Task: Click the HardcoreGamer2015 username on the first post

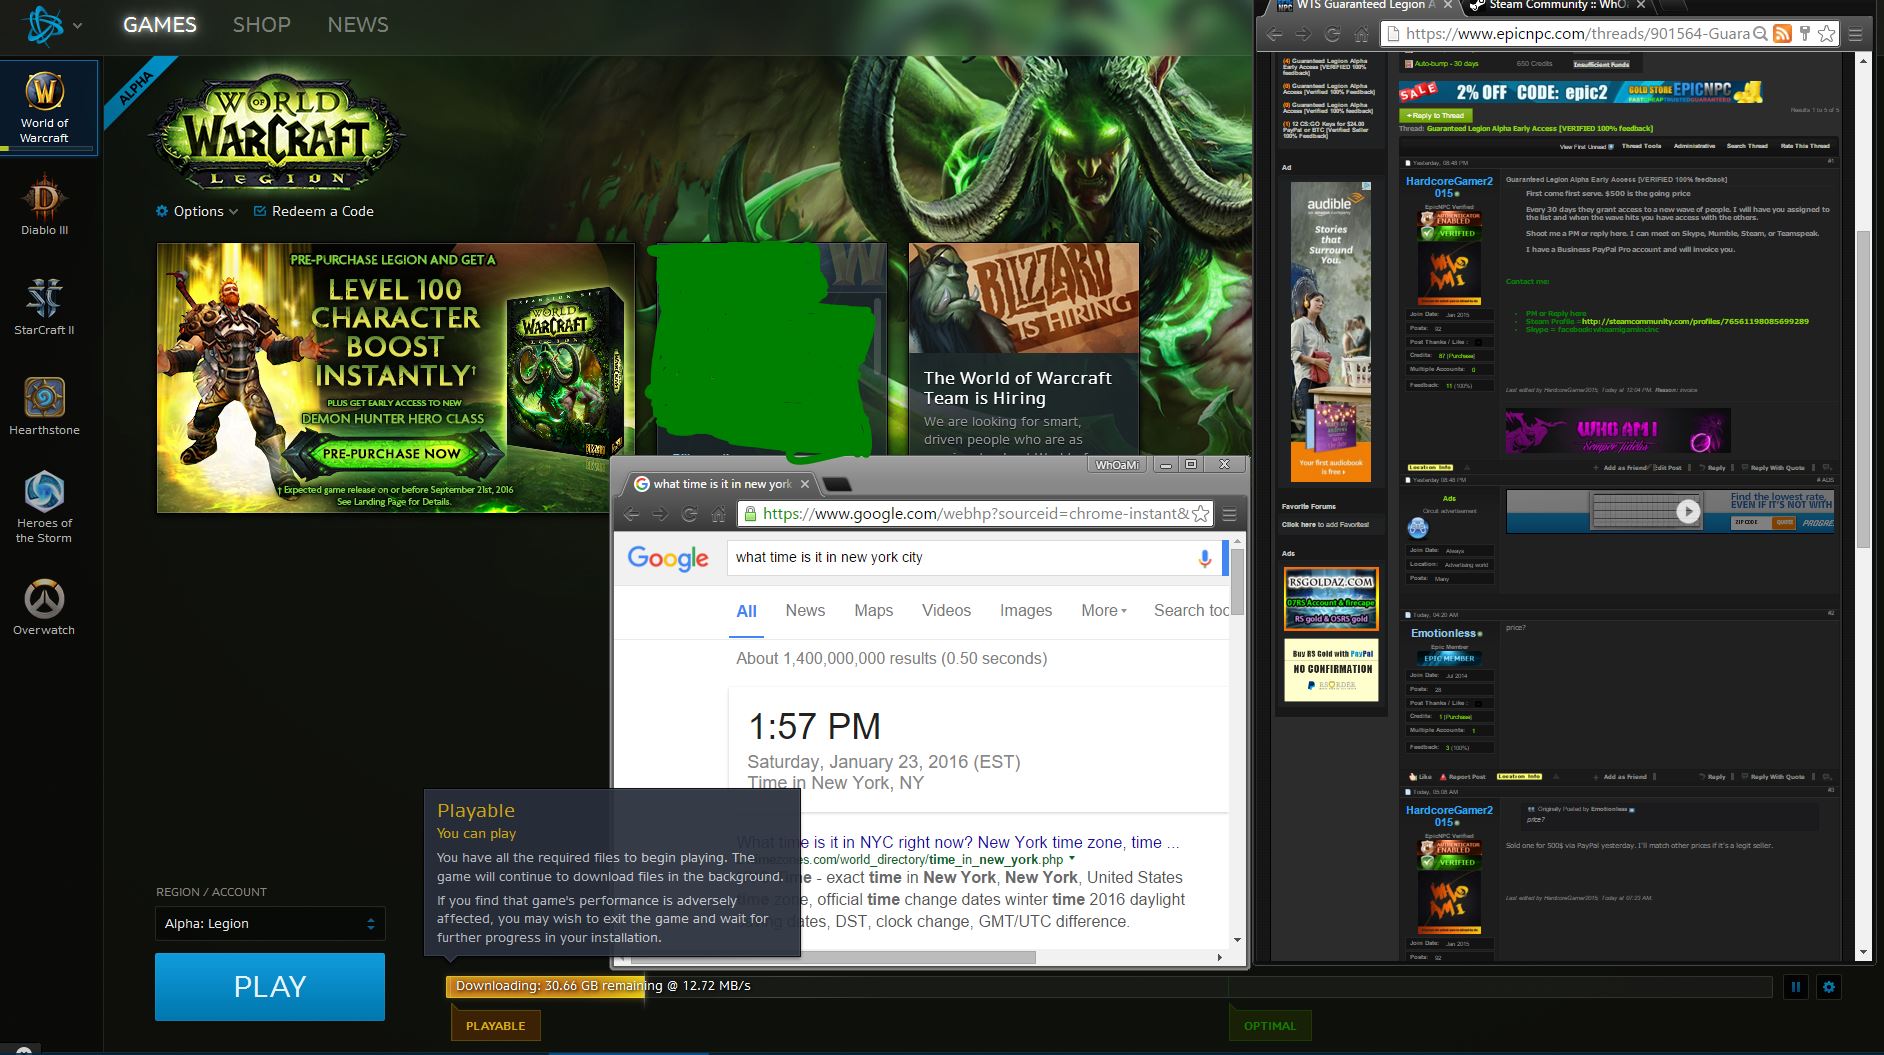Action: coord(1449,187)
